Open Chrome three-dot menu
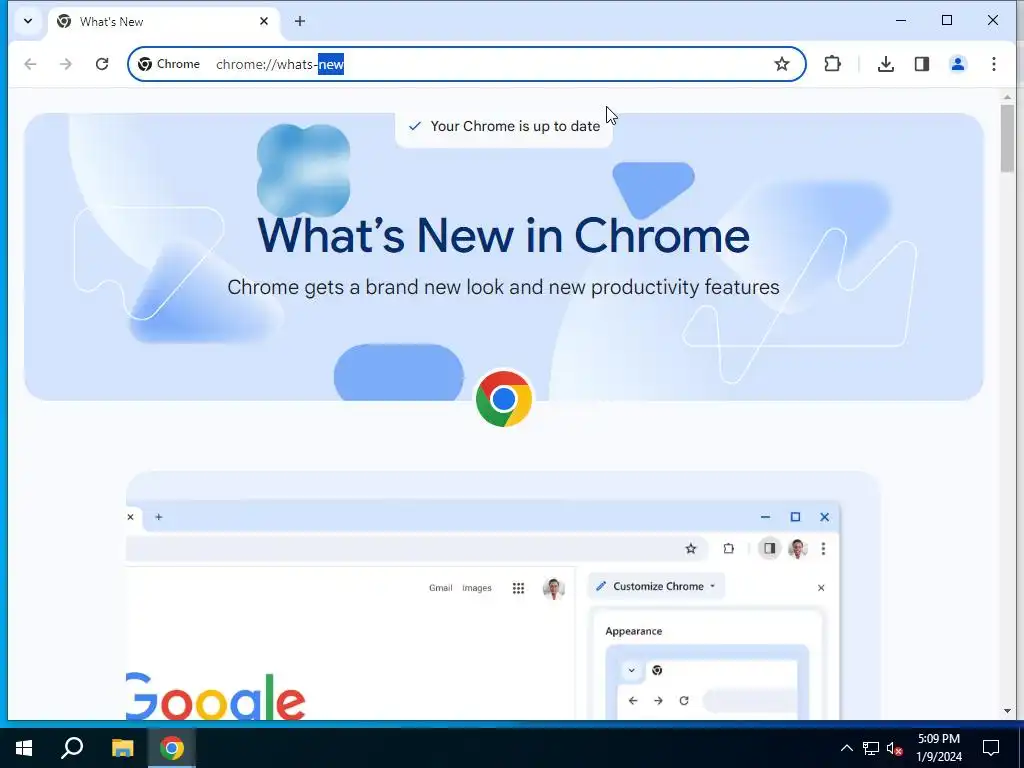This screenshot has width=1024, height=768. point(993,64)
